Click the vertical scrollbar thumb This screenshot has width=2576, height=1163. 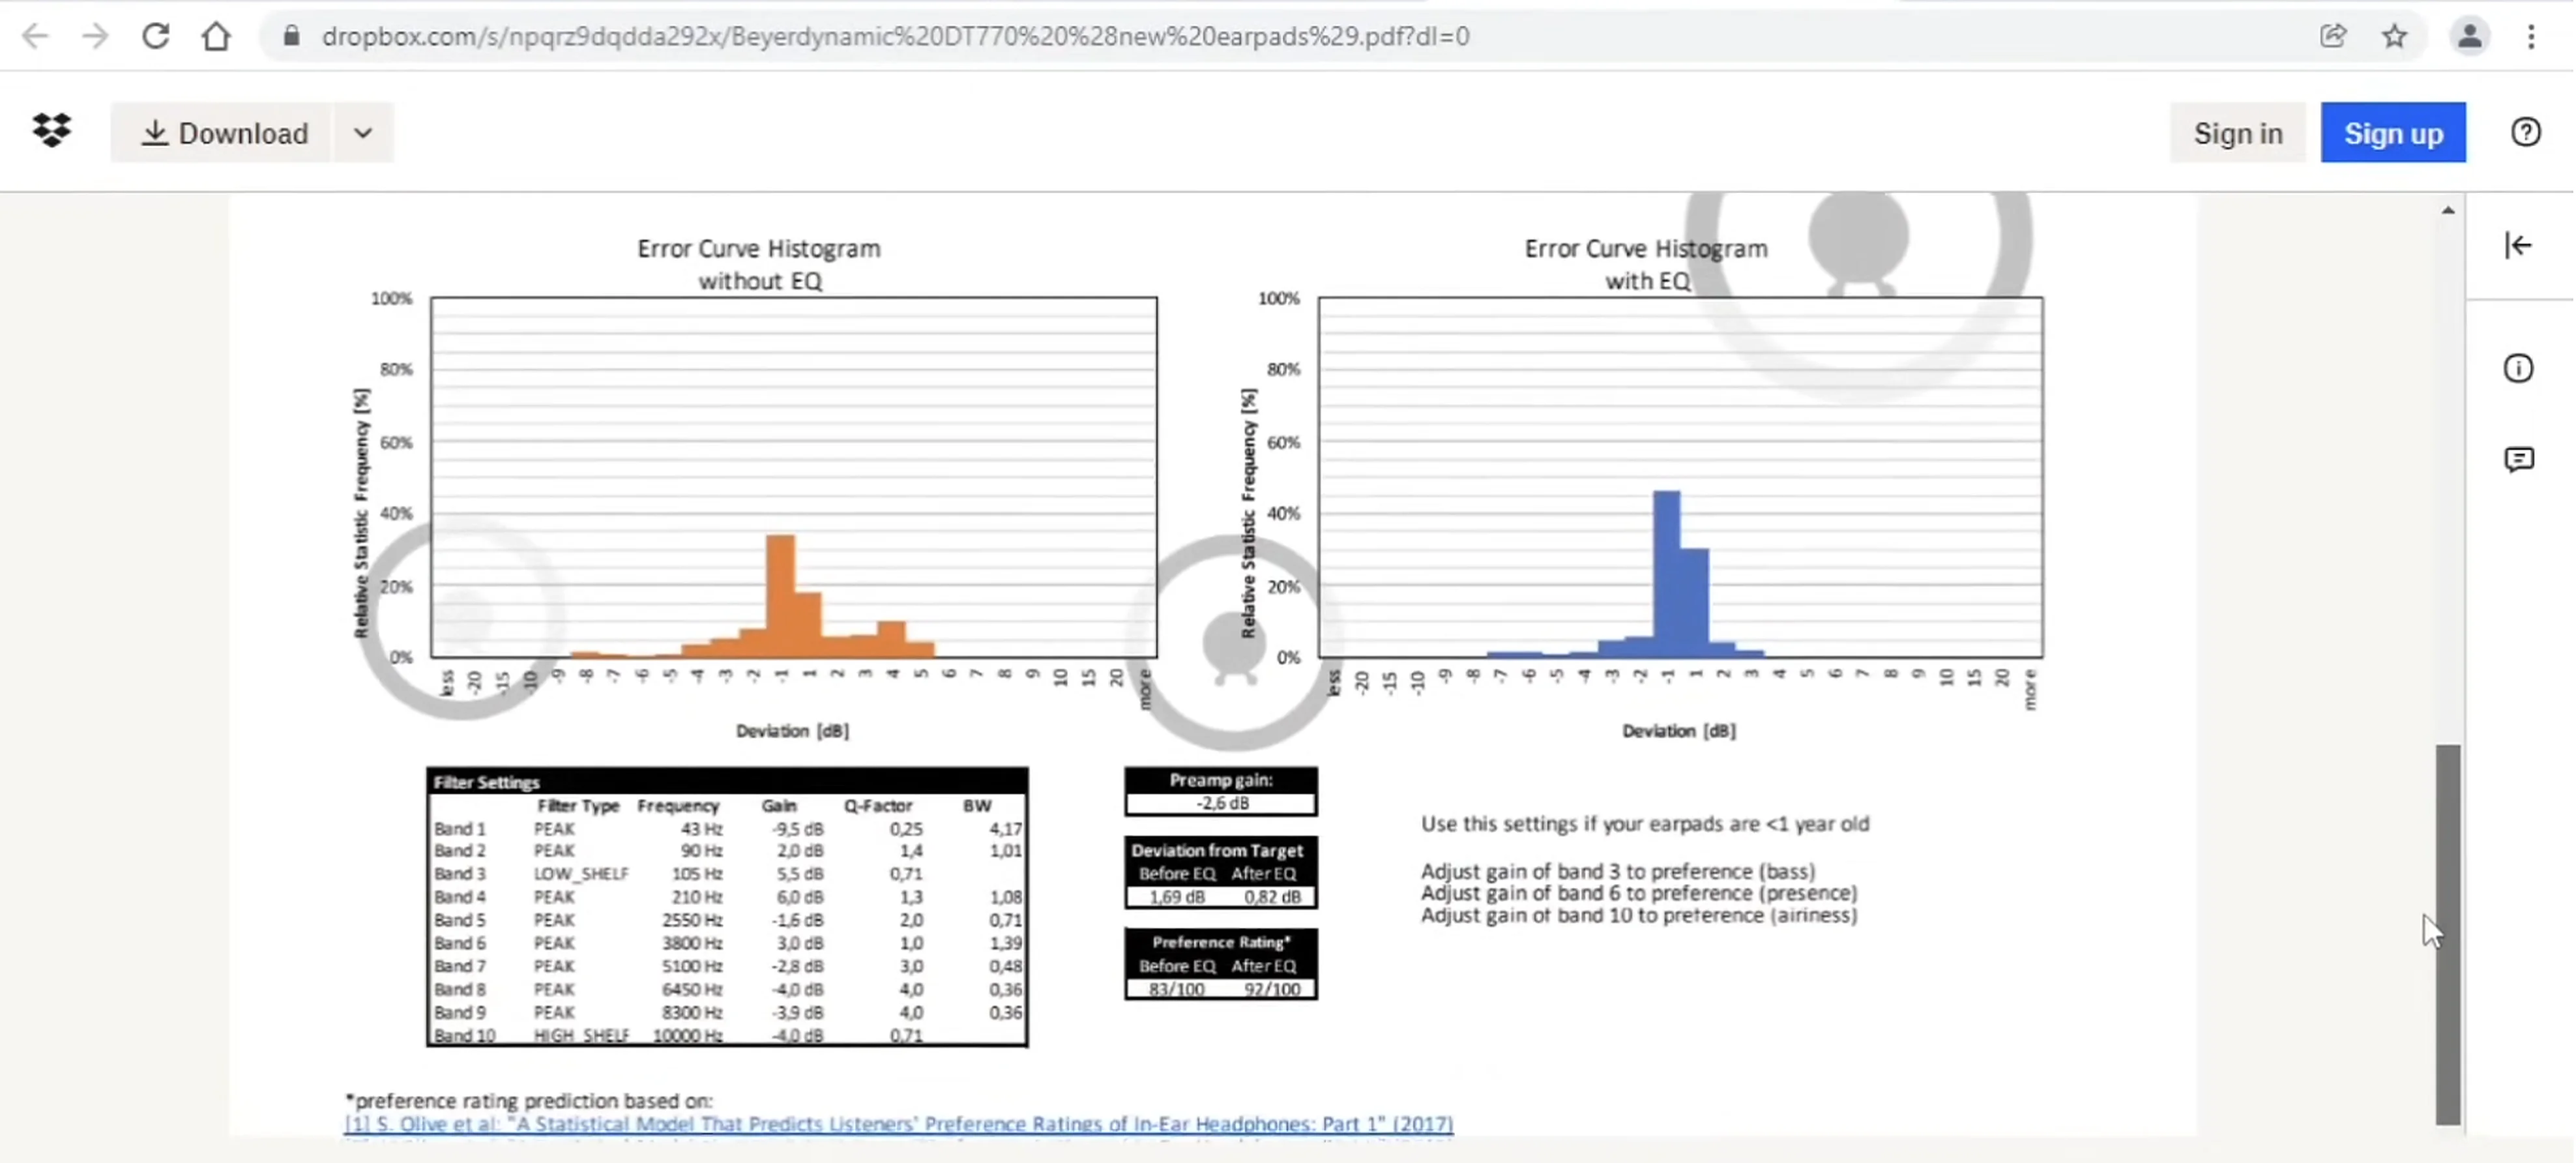(x=2447, y=935)
